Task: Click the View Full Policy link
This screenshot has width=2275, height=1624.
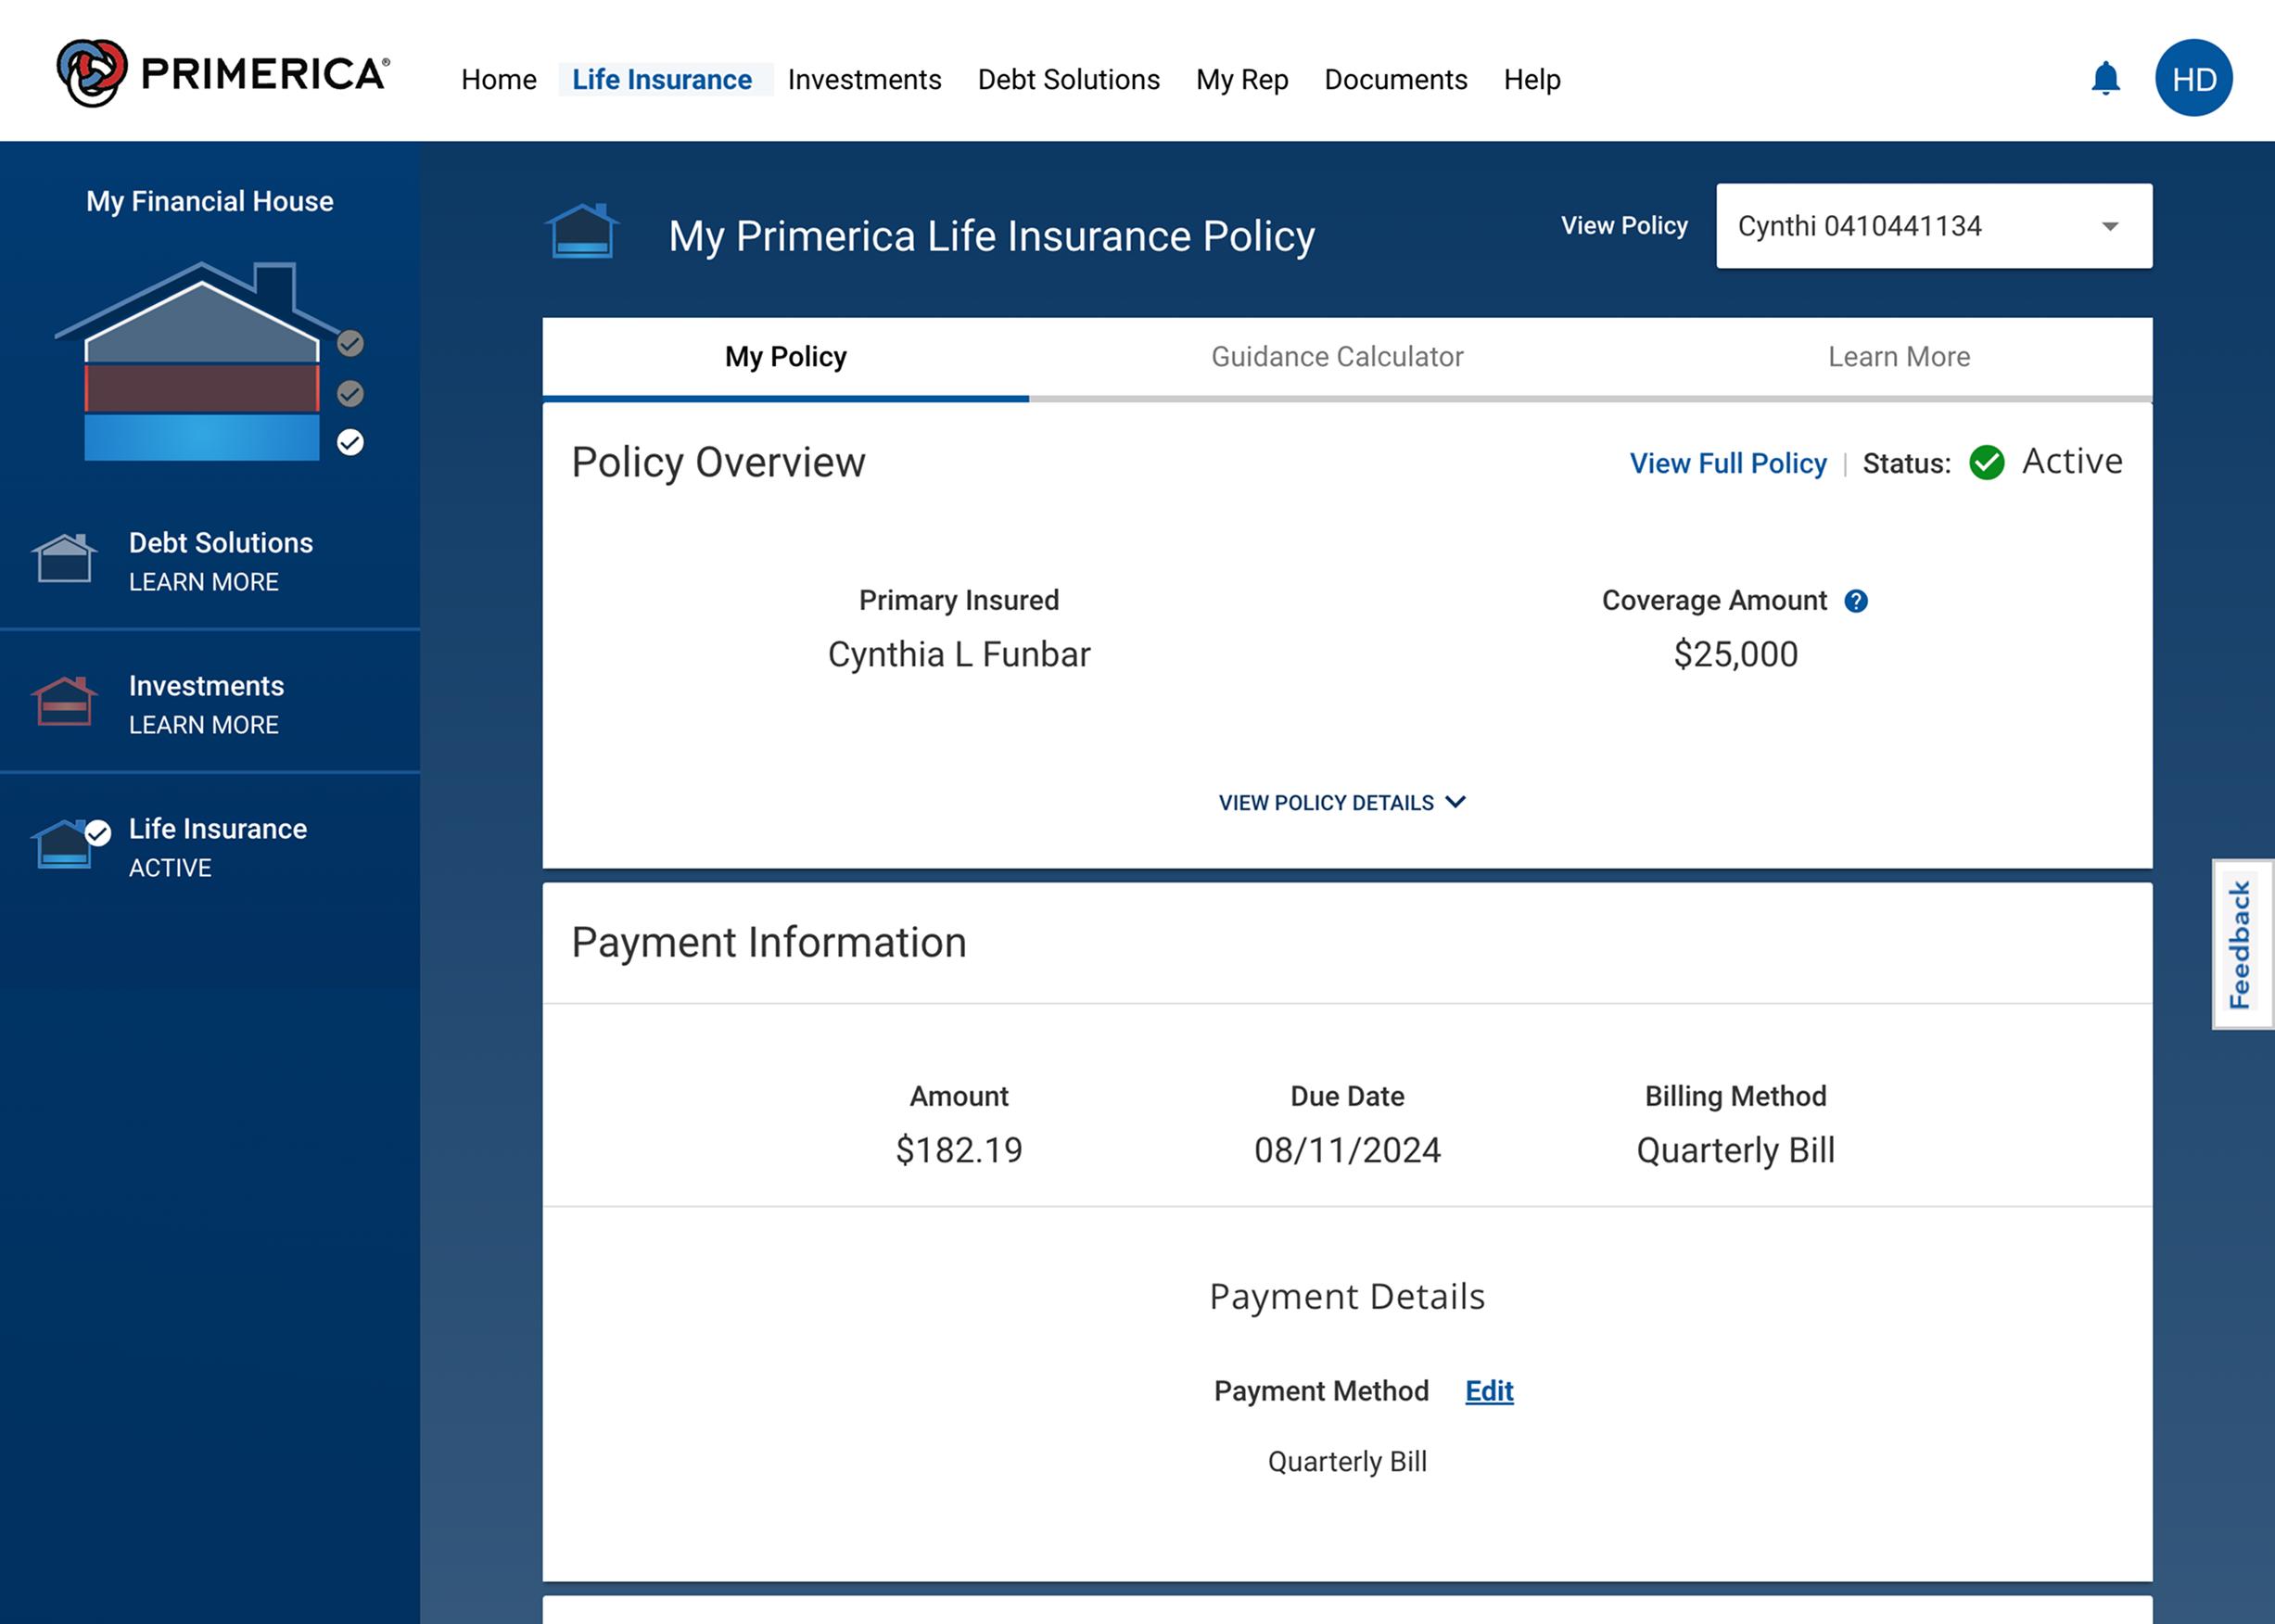Action: (1727, 463)
